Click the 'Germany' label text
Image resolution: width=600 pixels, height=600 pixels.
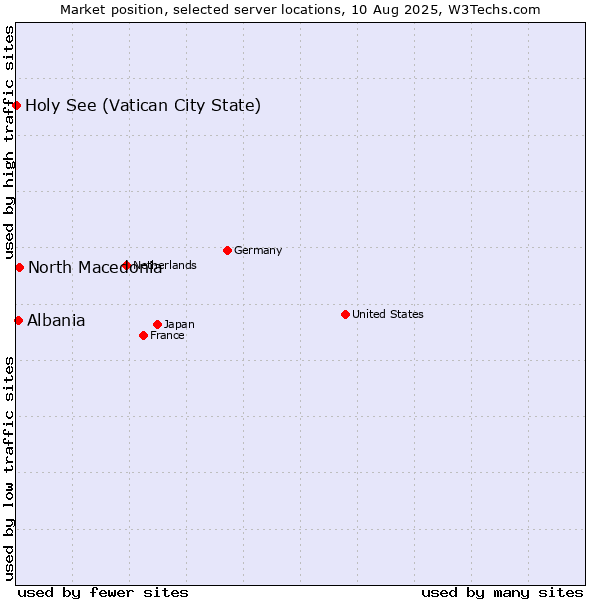(258, 251)
